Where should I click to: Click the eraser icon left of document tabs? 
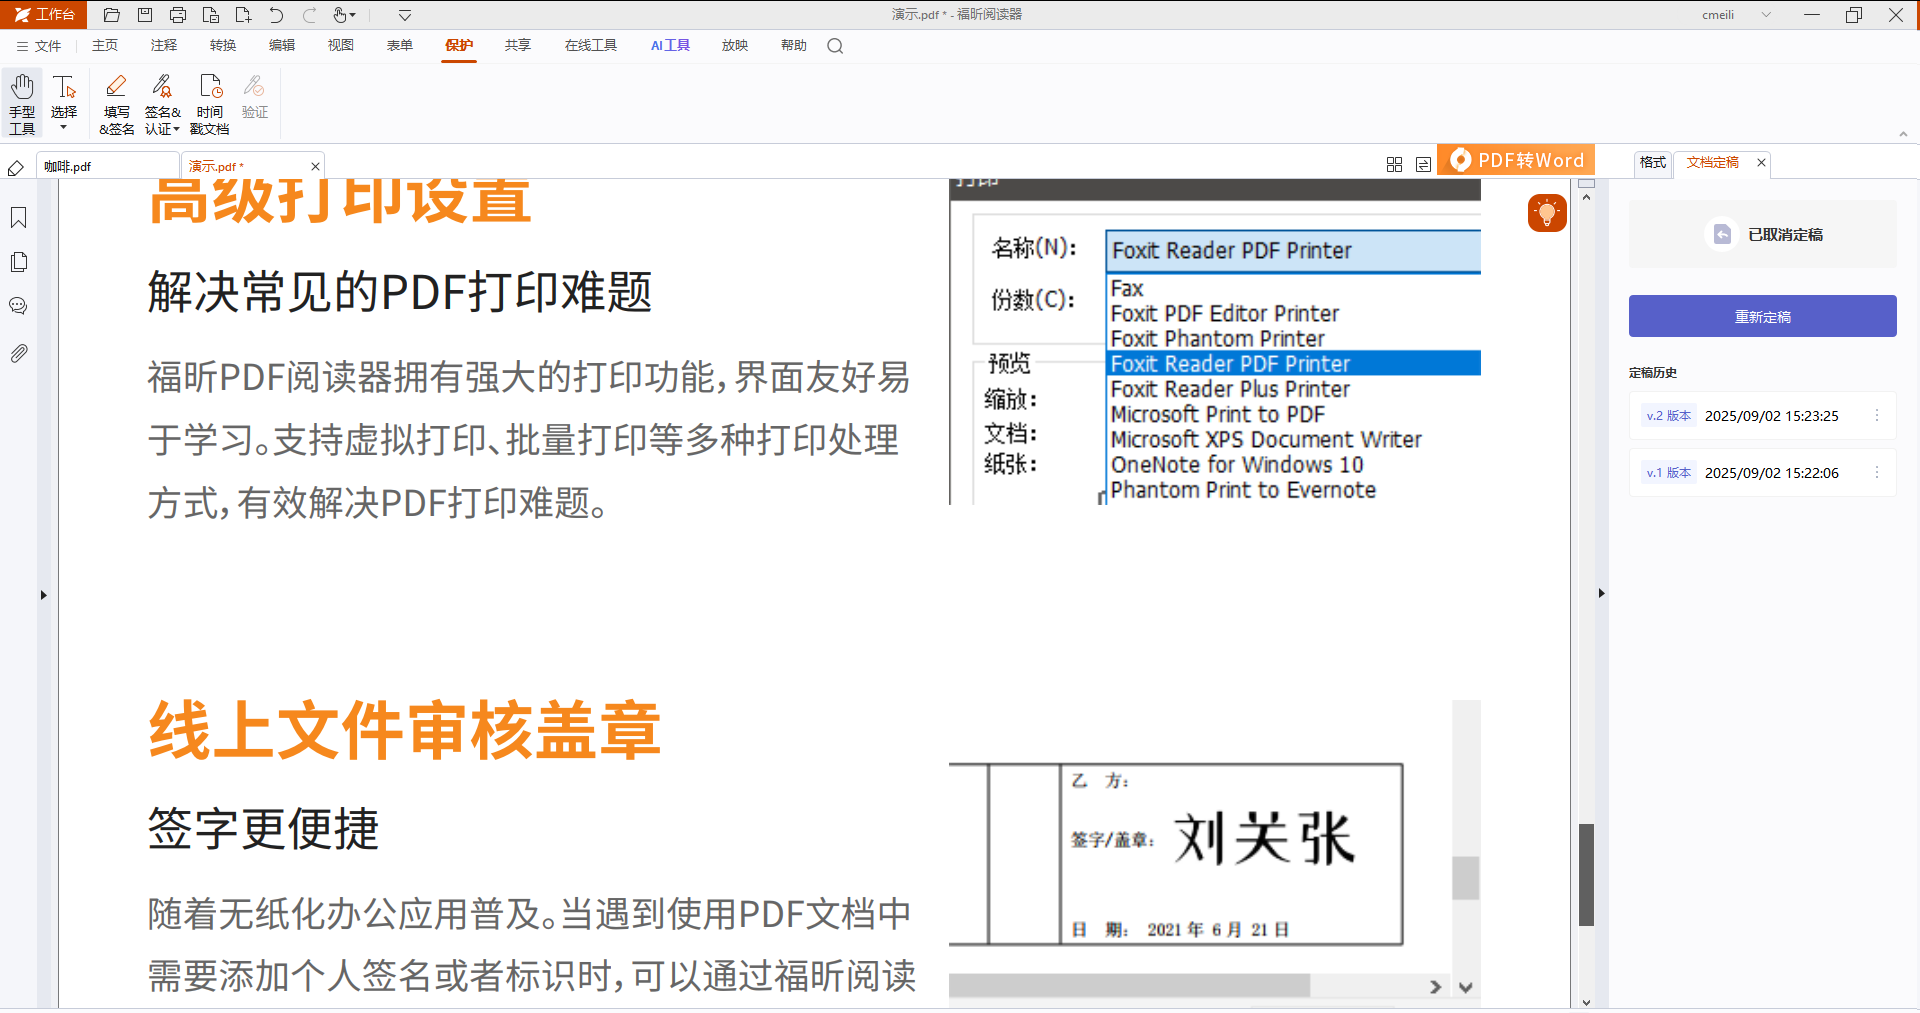click(16, 168)
